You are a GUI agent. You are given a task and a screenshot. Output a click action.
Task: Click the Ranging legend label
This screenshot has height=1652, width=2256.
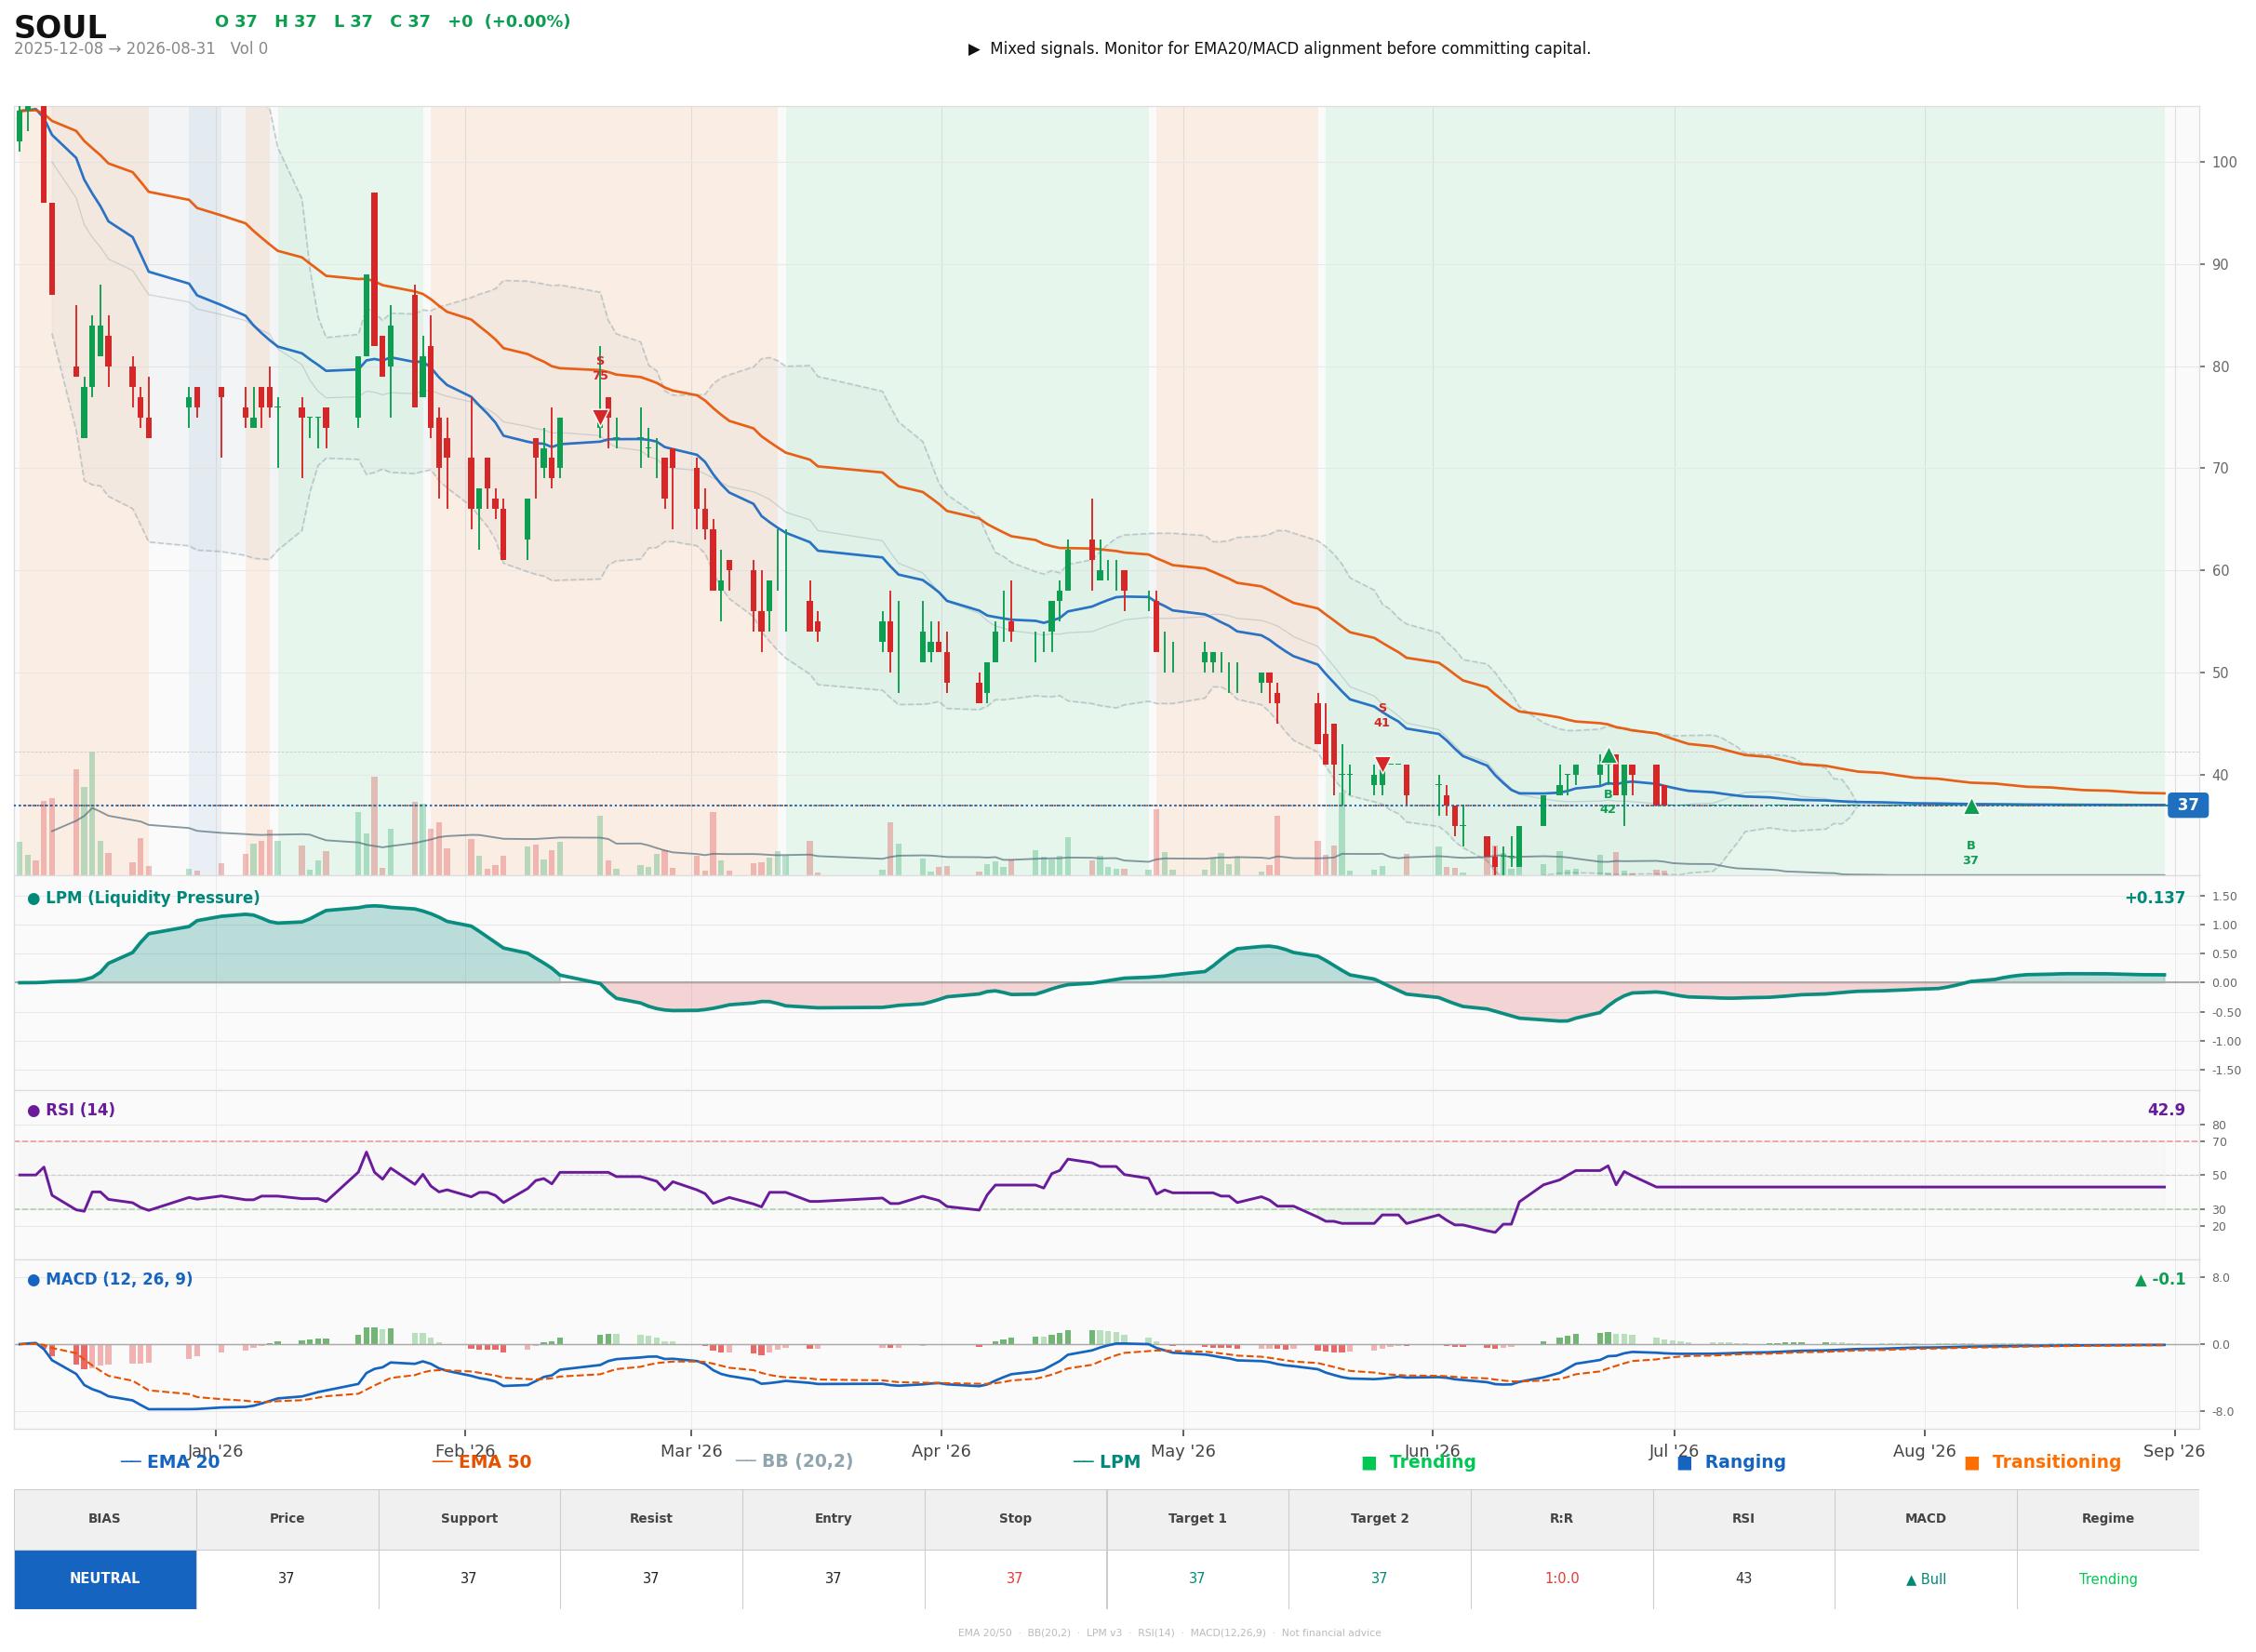click(1745, 1462)
